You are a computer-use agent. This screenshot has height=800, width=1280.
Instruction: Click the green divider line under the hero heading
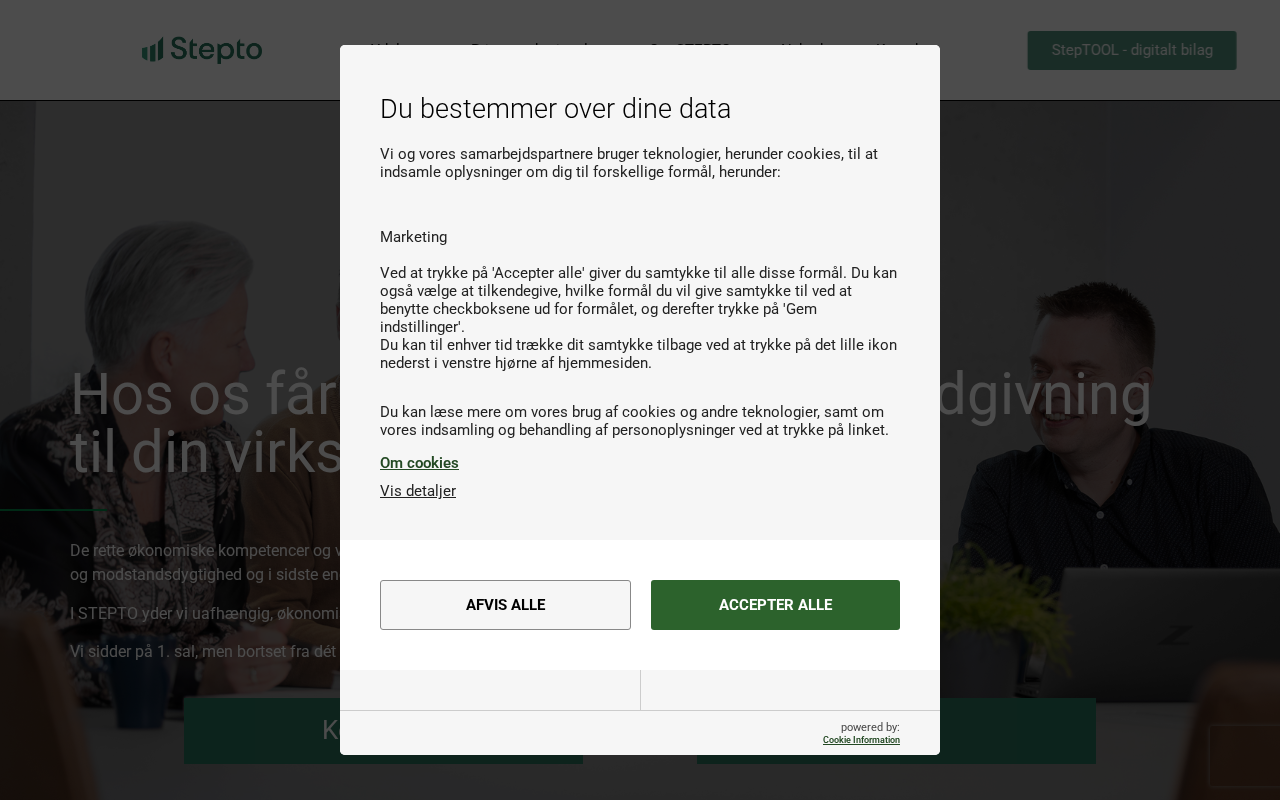click(53, 510)
